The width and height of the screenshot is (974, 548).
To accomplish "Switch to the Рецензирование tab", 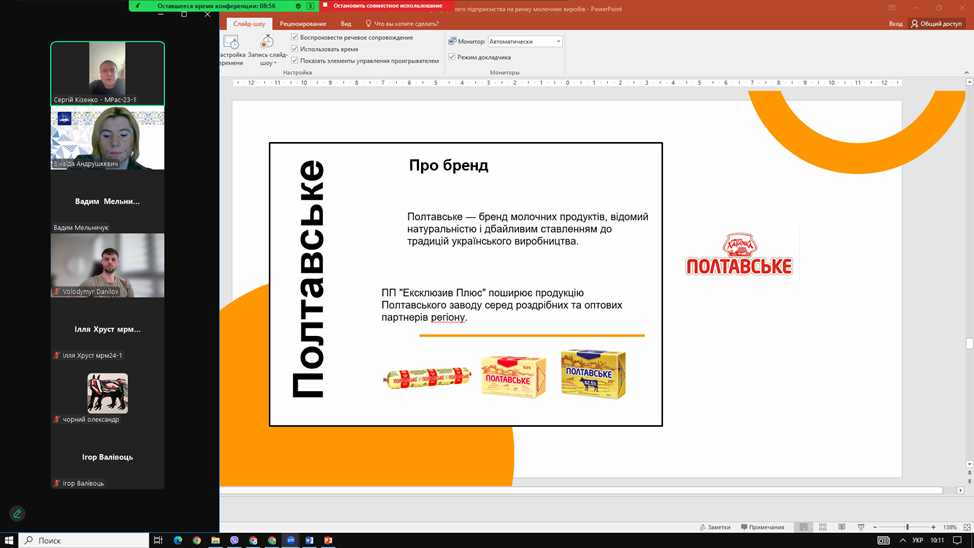I will (303, 24).
